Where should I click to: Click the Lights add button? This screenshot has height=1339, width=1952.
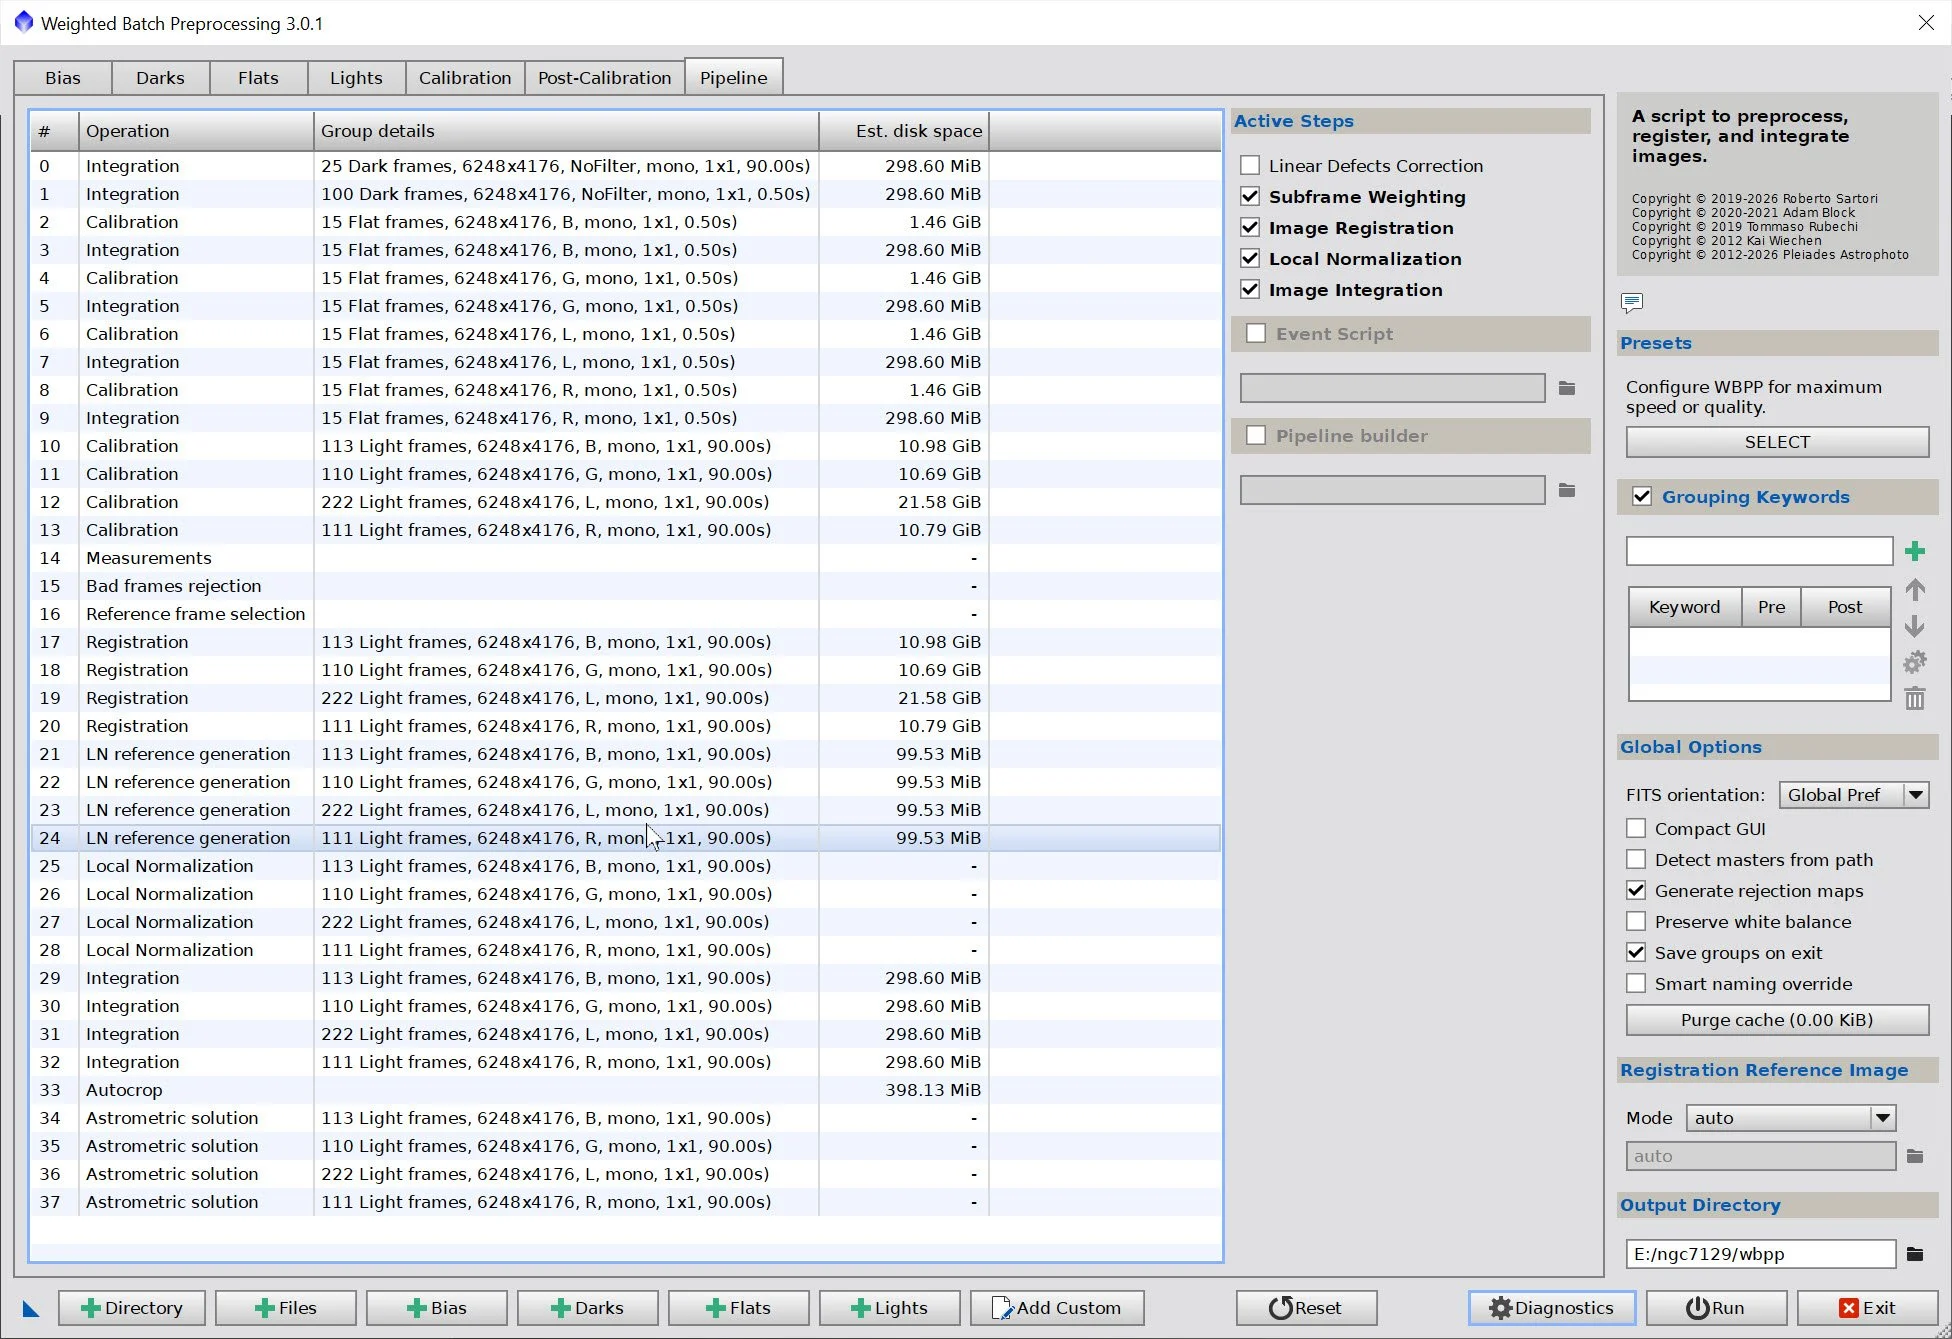click(890, 1308)
